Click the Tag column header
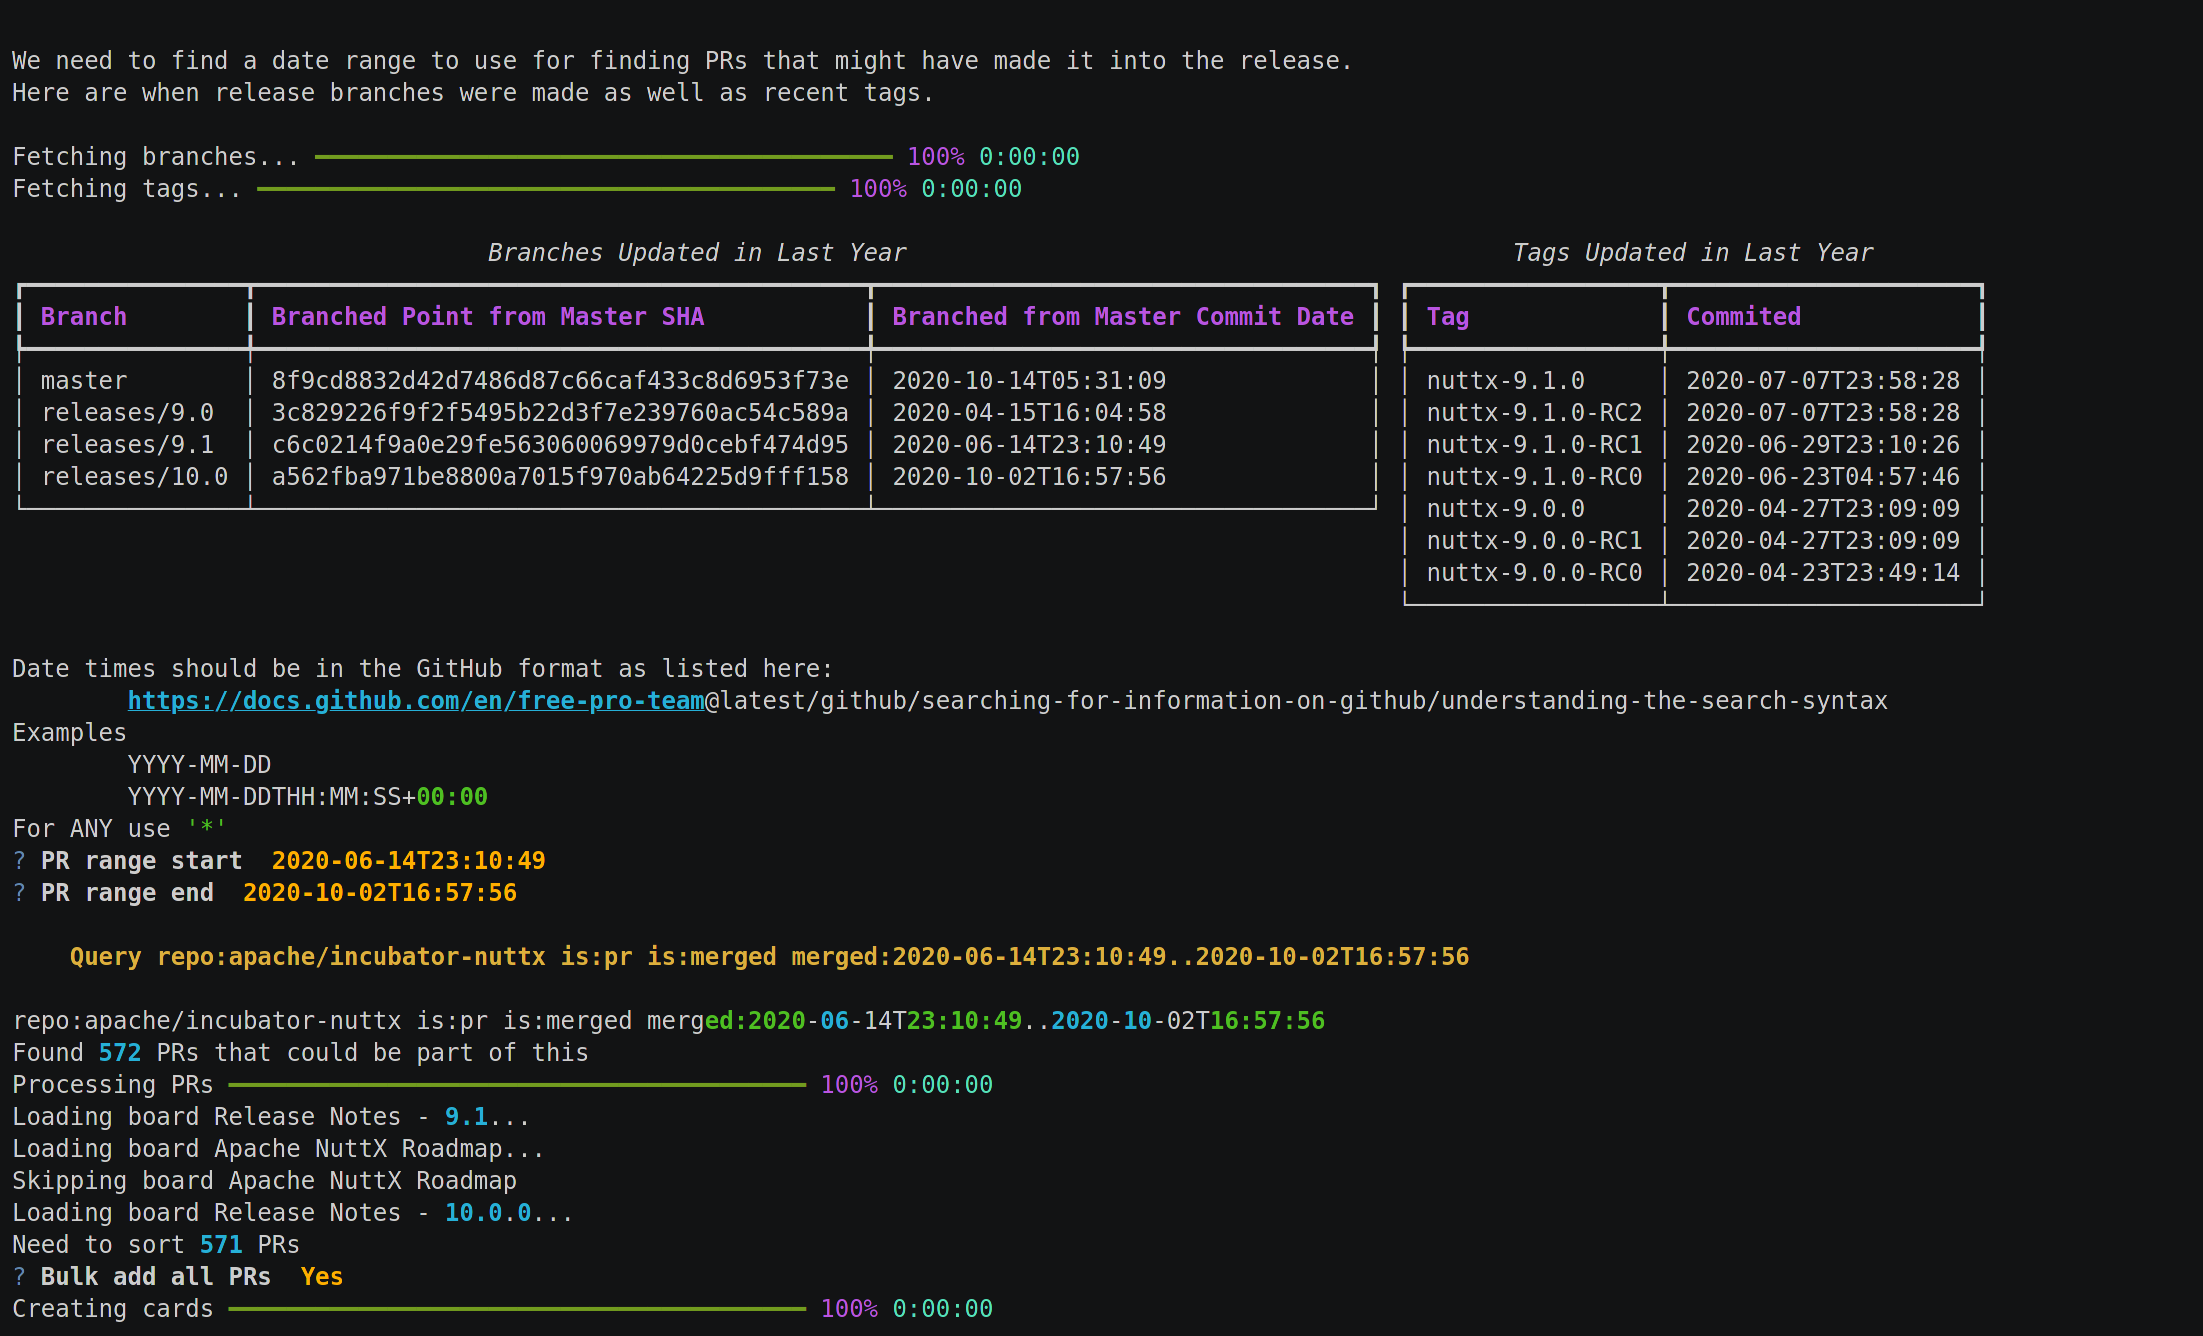 point(1447,317)
